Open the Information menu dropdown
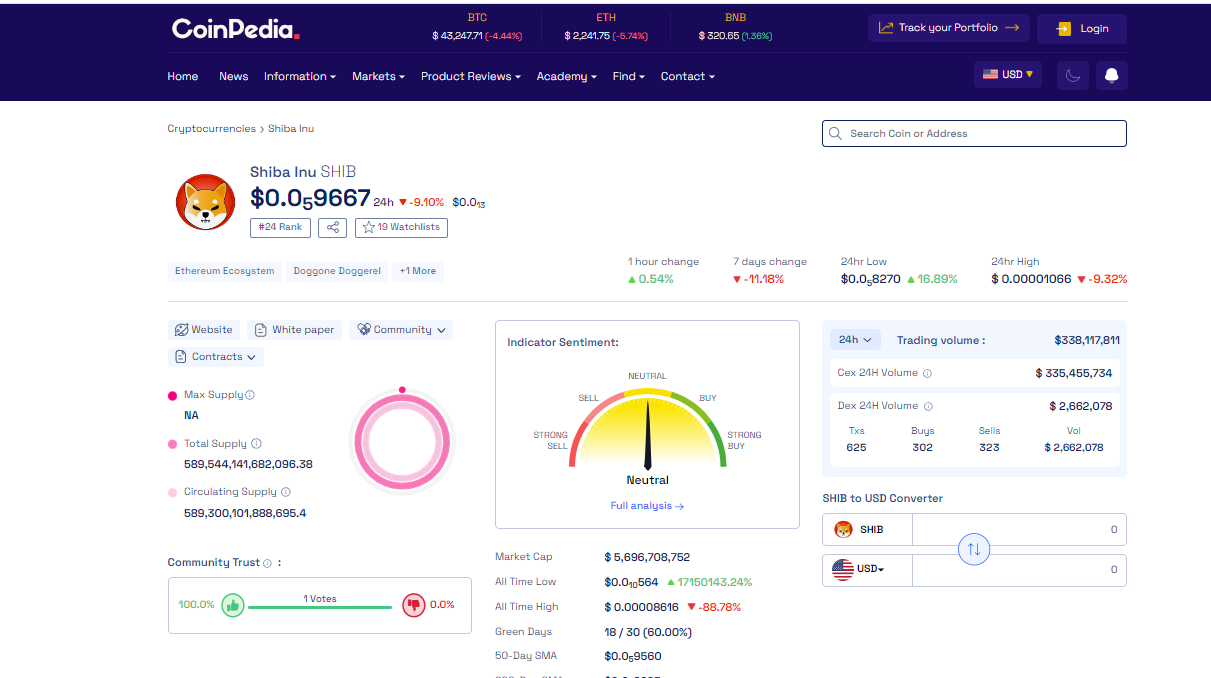The image size is (1211, 678). pos(299,76)
